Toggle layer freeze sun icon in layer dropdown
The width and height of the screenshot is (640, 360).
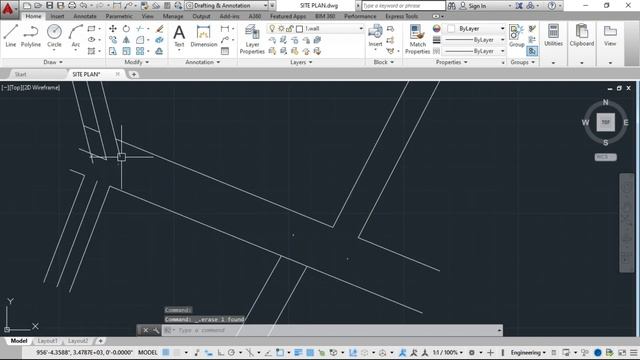click(281, 29)
